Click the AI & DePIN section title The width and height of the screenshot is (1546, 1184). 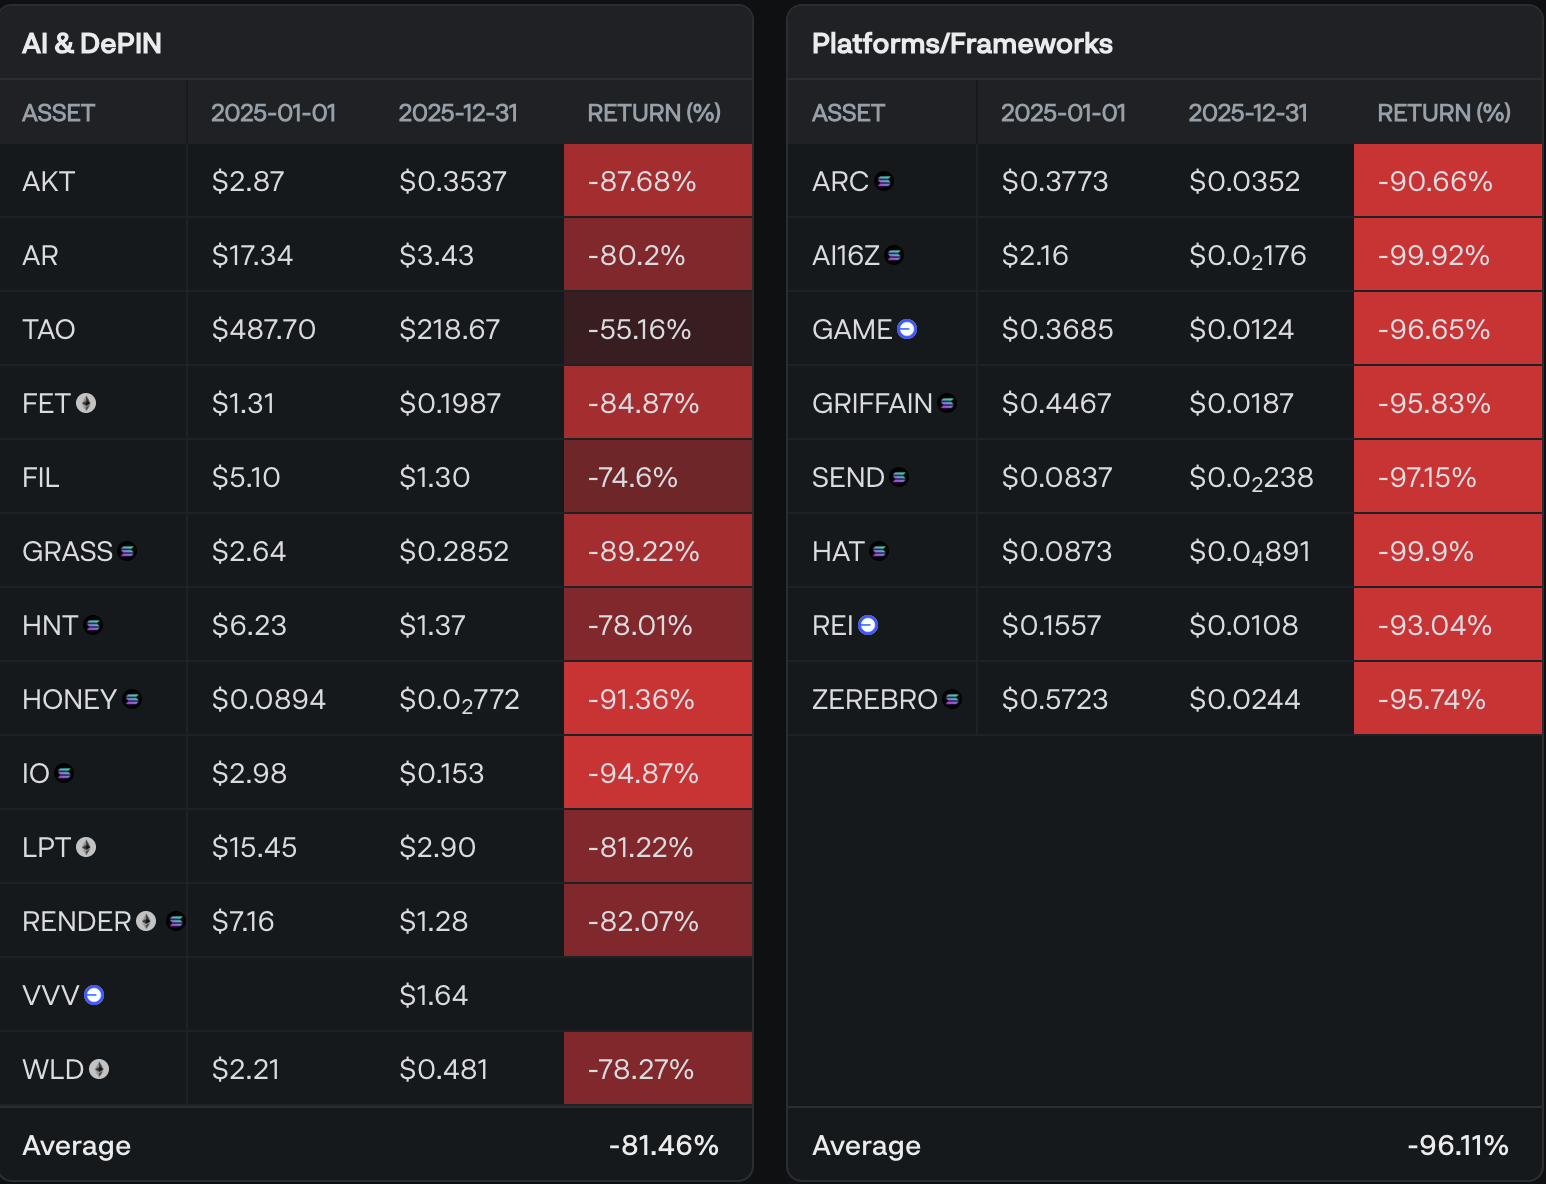pos(92,43)
